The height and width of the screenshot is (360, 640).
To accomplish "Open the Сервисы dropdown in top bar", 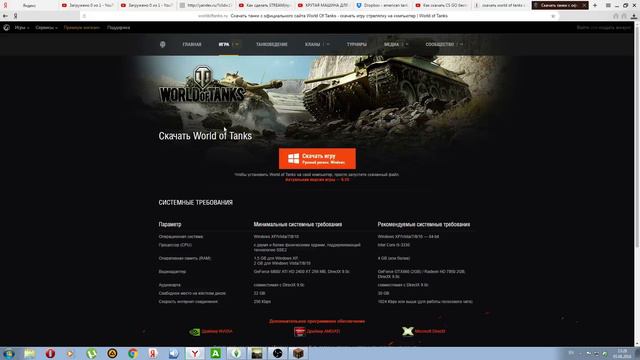I will click(x=47, y=28).
